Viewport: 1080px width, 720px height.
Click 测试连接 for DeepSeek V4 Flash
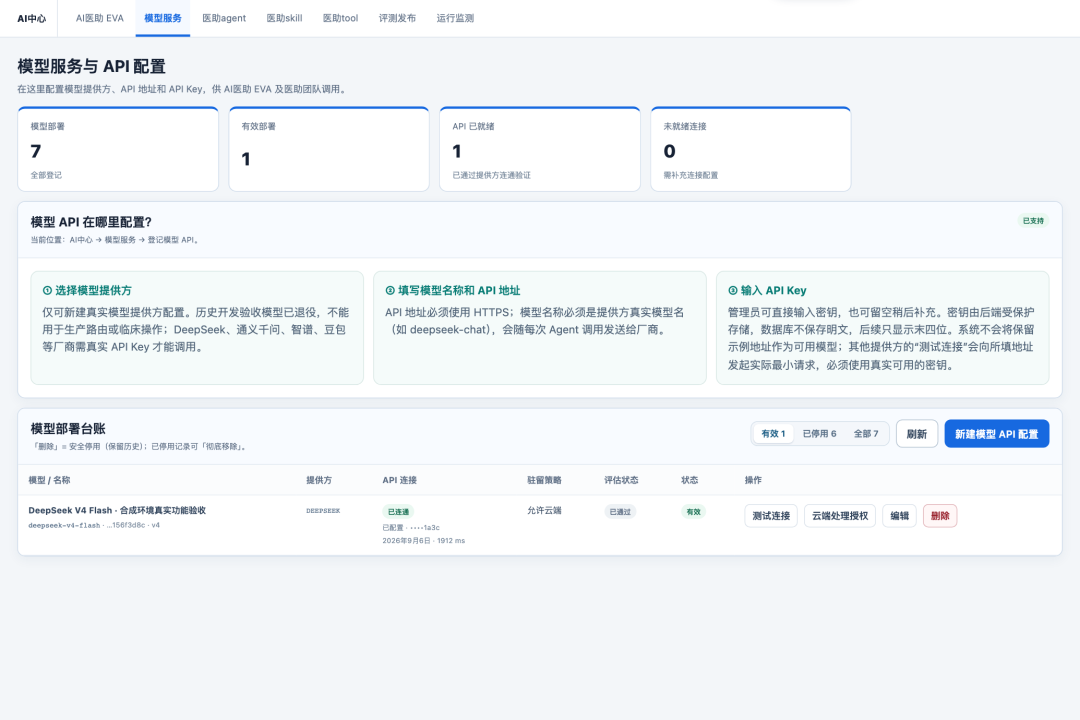(x=771, y=516)
